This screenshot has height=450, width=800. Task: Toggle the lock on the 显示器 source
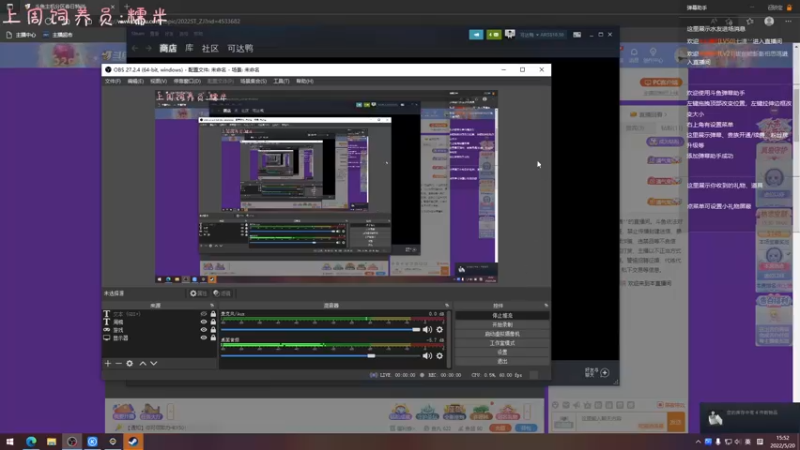coord(213,338)
